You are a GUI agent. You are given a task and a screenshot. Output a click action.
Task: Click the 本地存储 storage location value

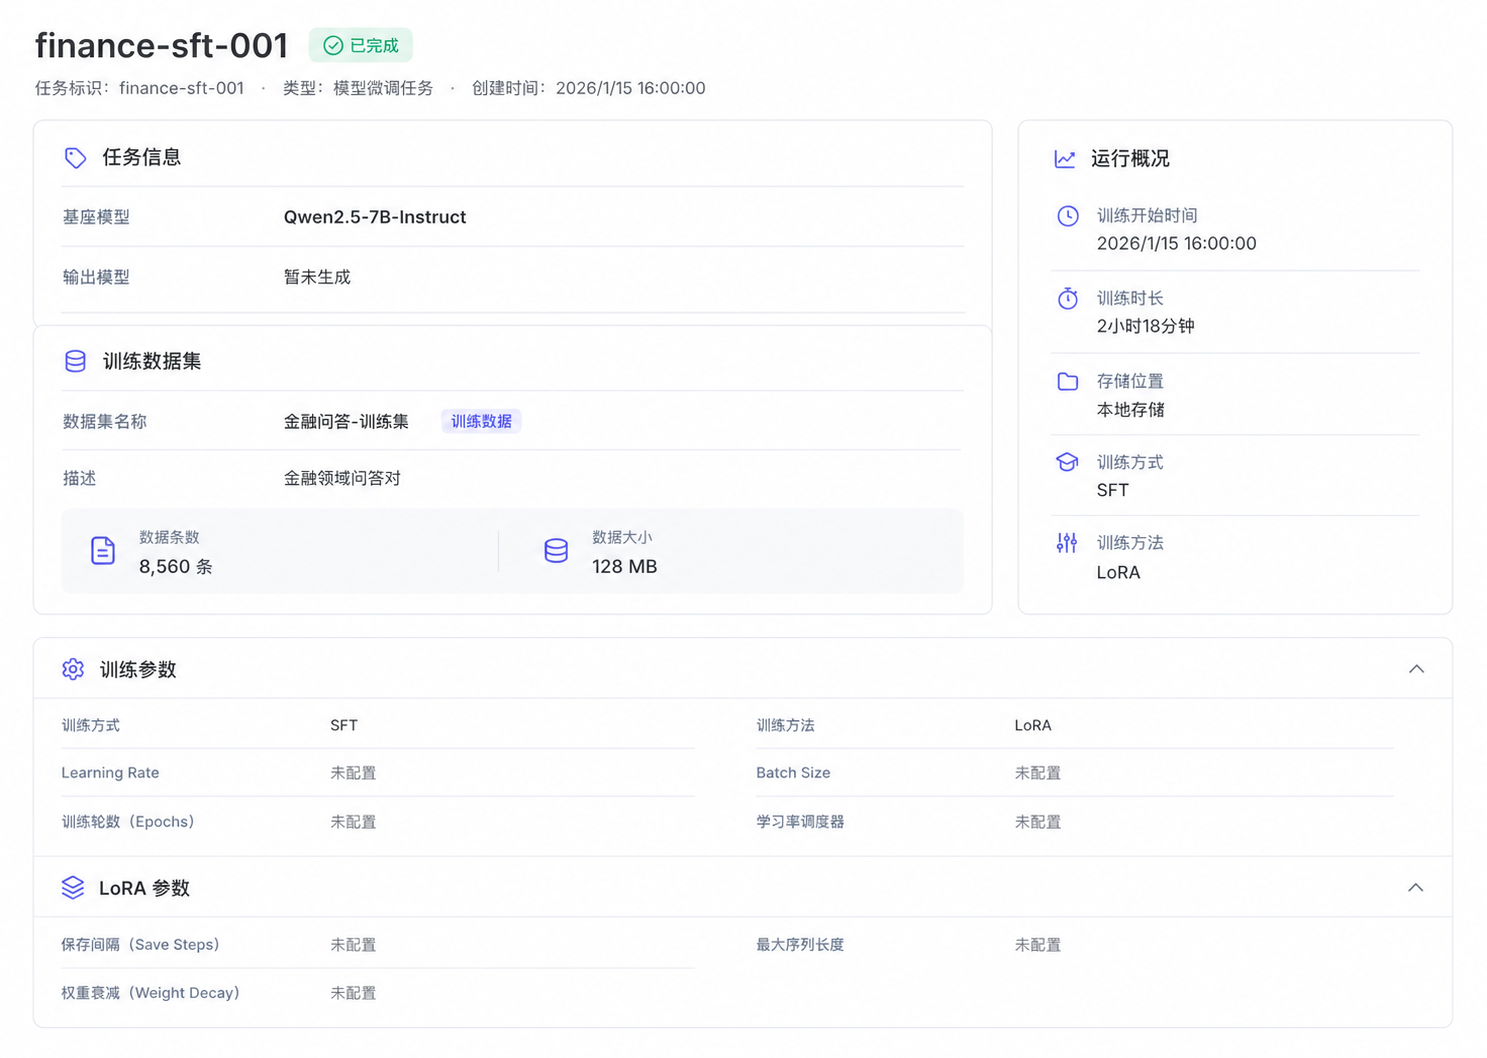(x=1131, y=410)
